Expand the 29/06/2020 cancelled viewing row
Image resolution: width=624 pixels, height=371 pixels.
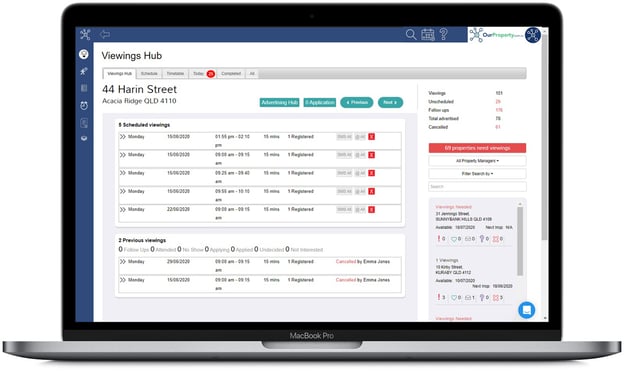tap(123, 262)
